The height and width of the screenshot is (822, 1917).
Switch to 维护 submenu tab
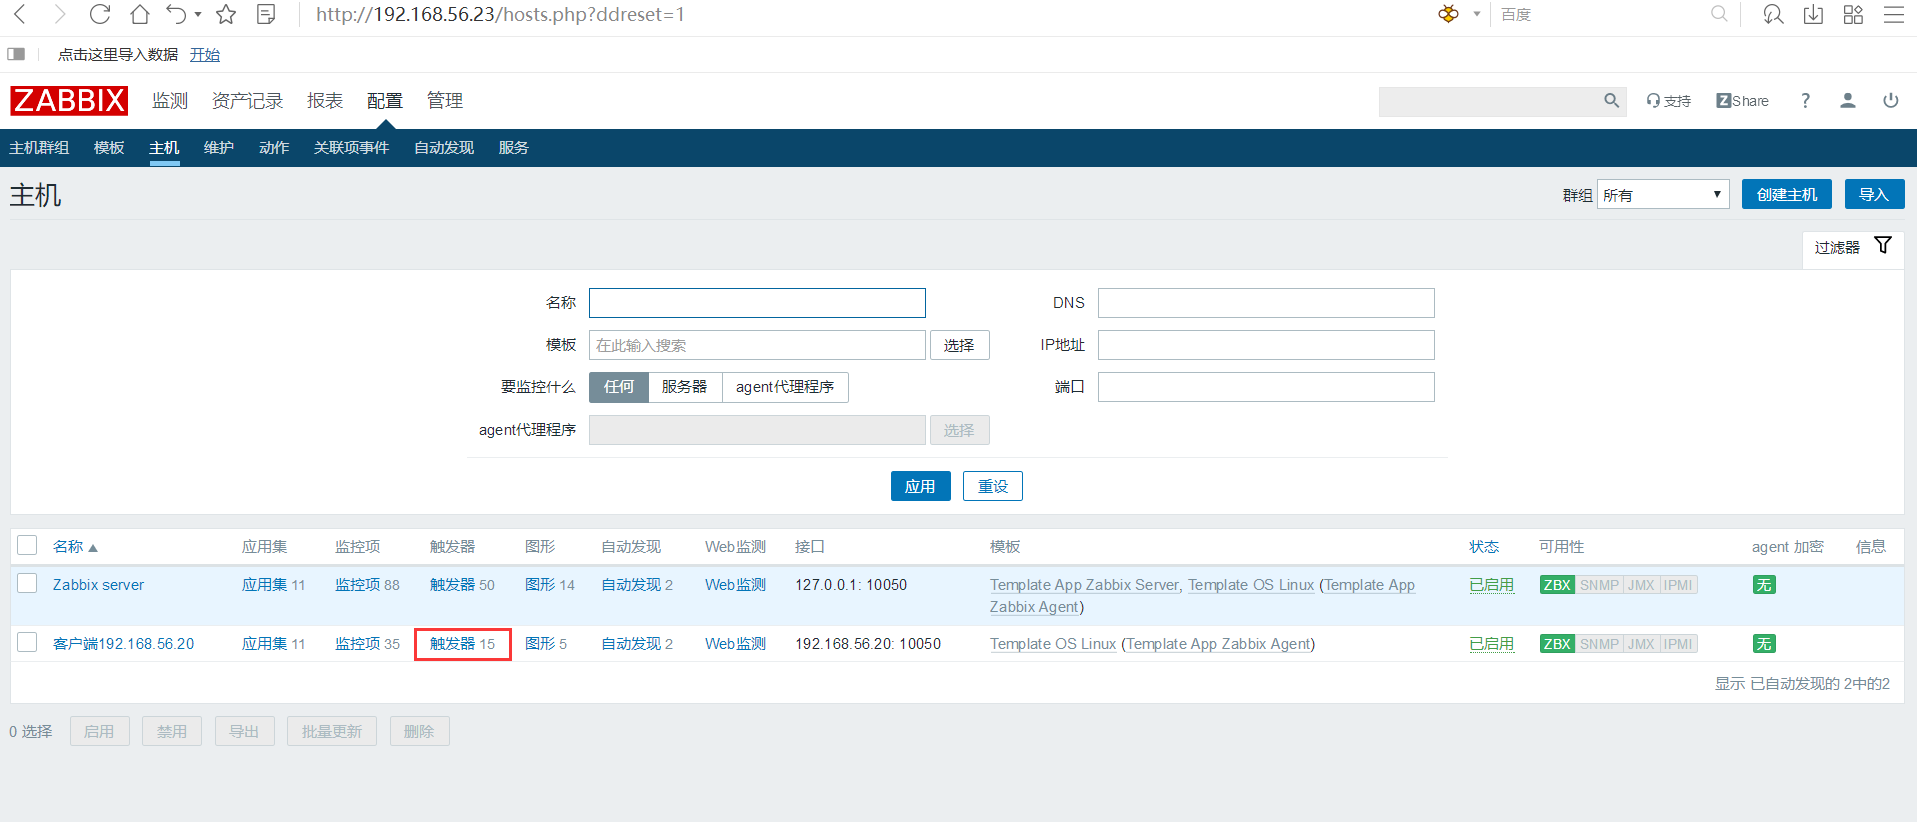219,148
